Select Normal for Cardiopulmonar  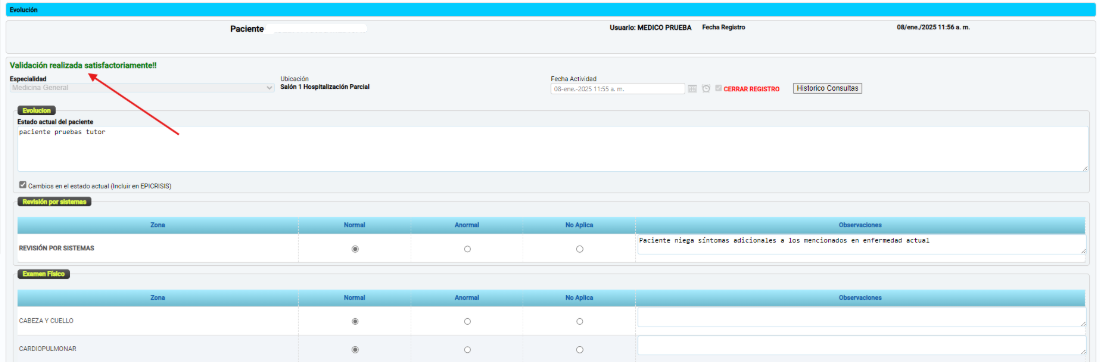click(x=355, y=349)
